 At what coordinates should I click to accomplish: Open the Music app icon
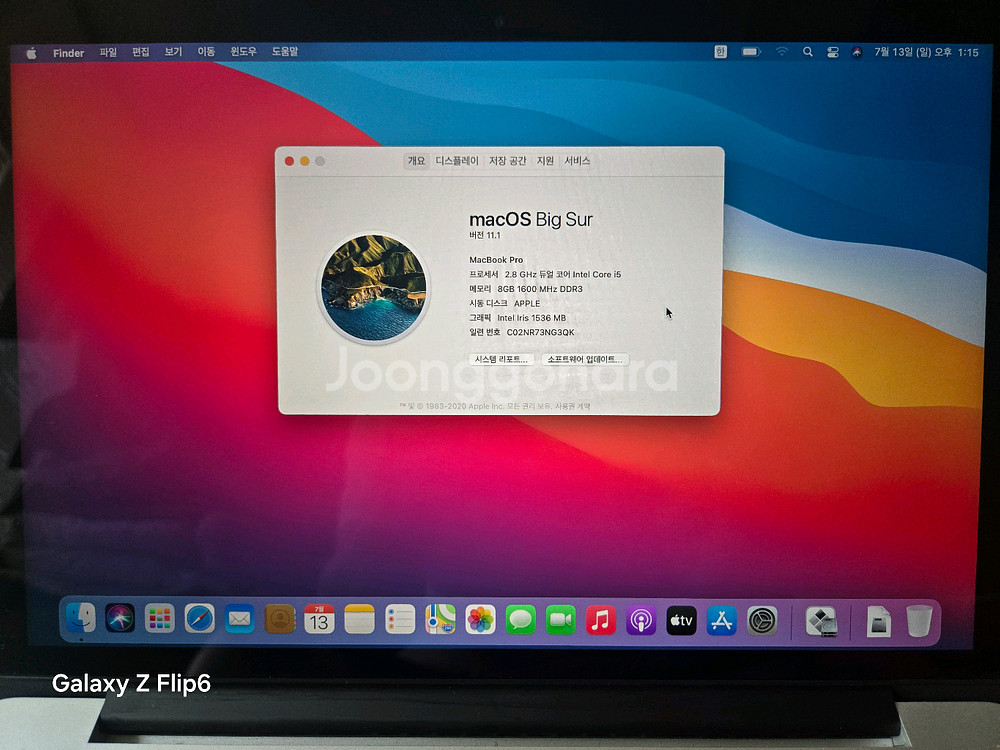tap(601, 620)
